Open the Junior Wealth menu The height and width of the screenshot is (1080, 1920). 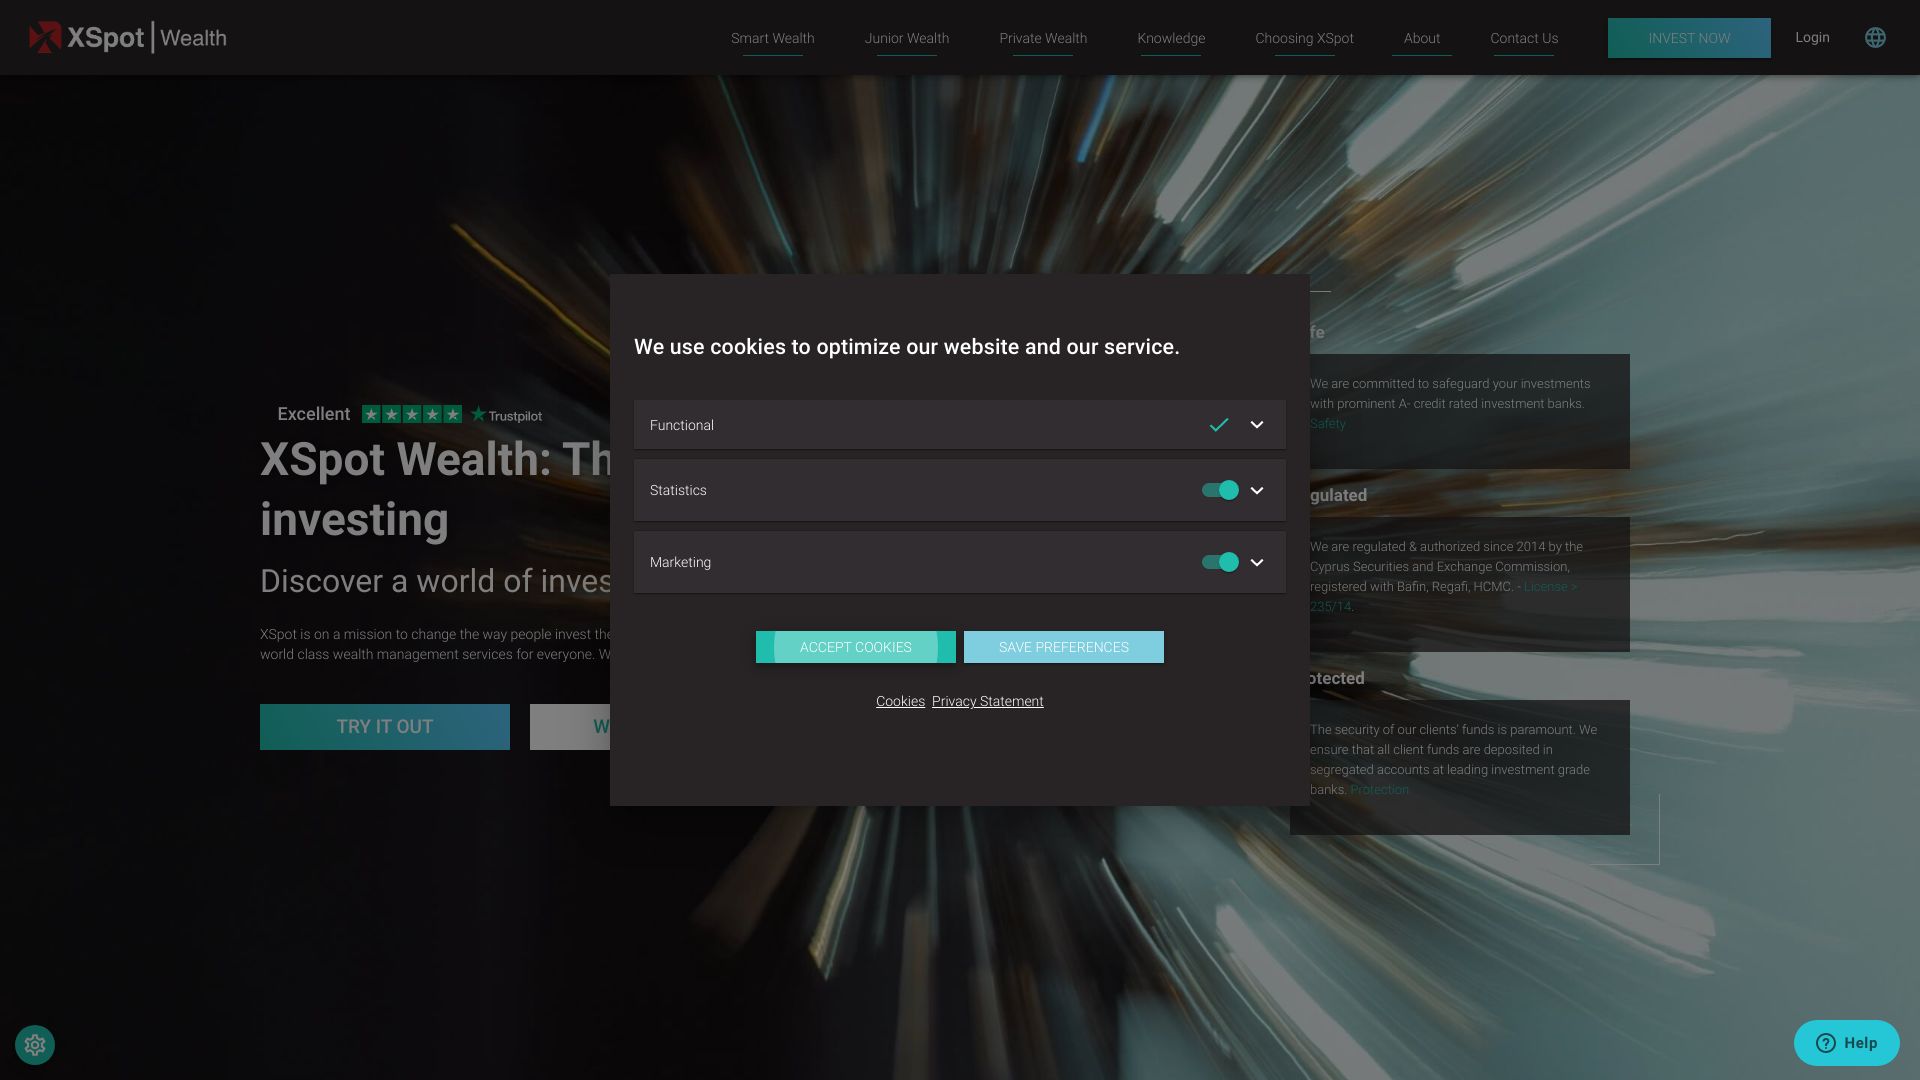[x=907, y=38]
